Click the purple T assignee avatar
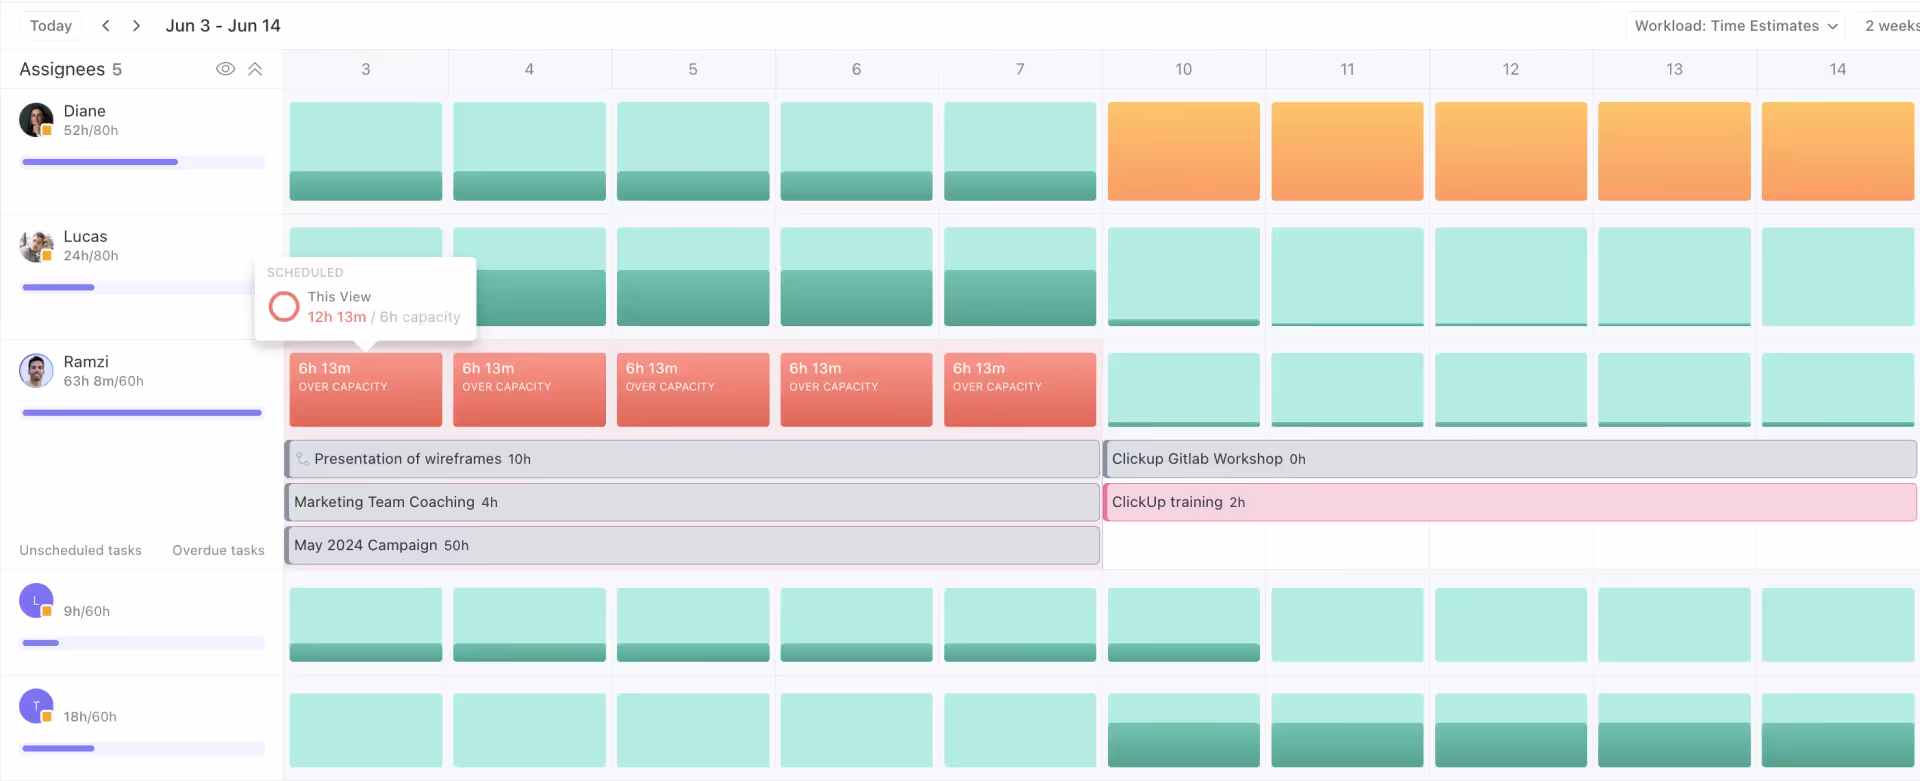Screen dimensions: 1920x781 pyautogui.click(x=36, y=706)
